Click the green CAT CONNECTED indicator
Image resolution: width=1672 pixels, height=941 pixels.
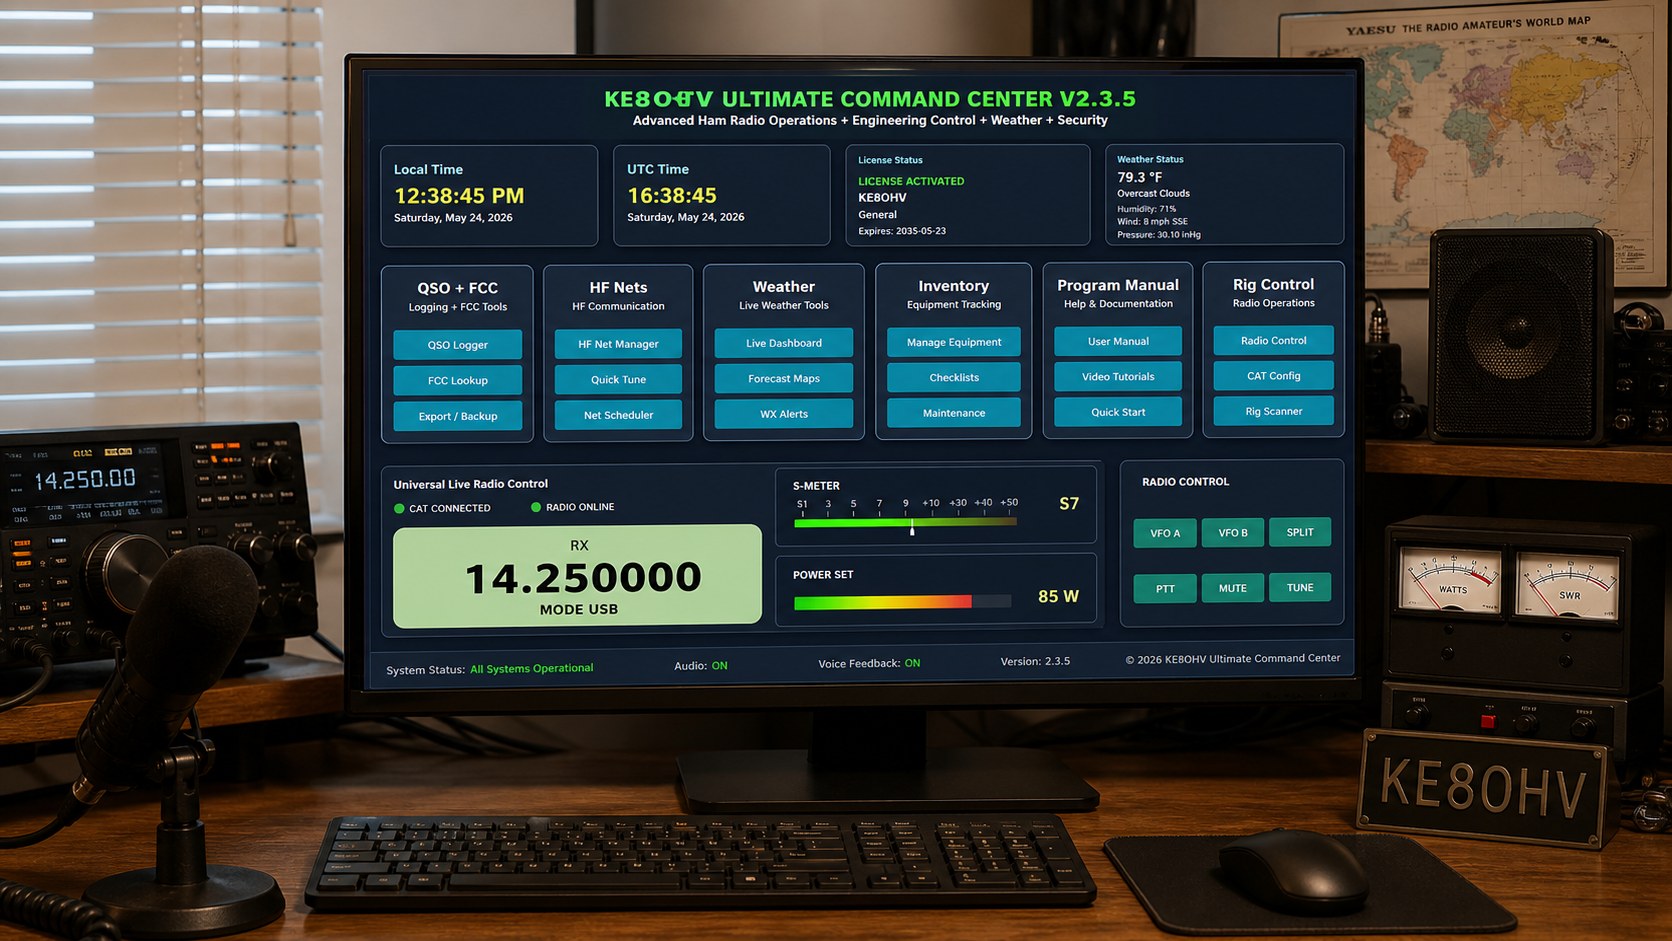pos(399,509)
